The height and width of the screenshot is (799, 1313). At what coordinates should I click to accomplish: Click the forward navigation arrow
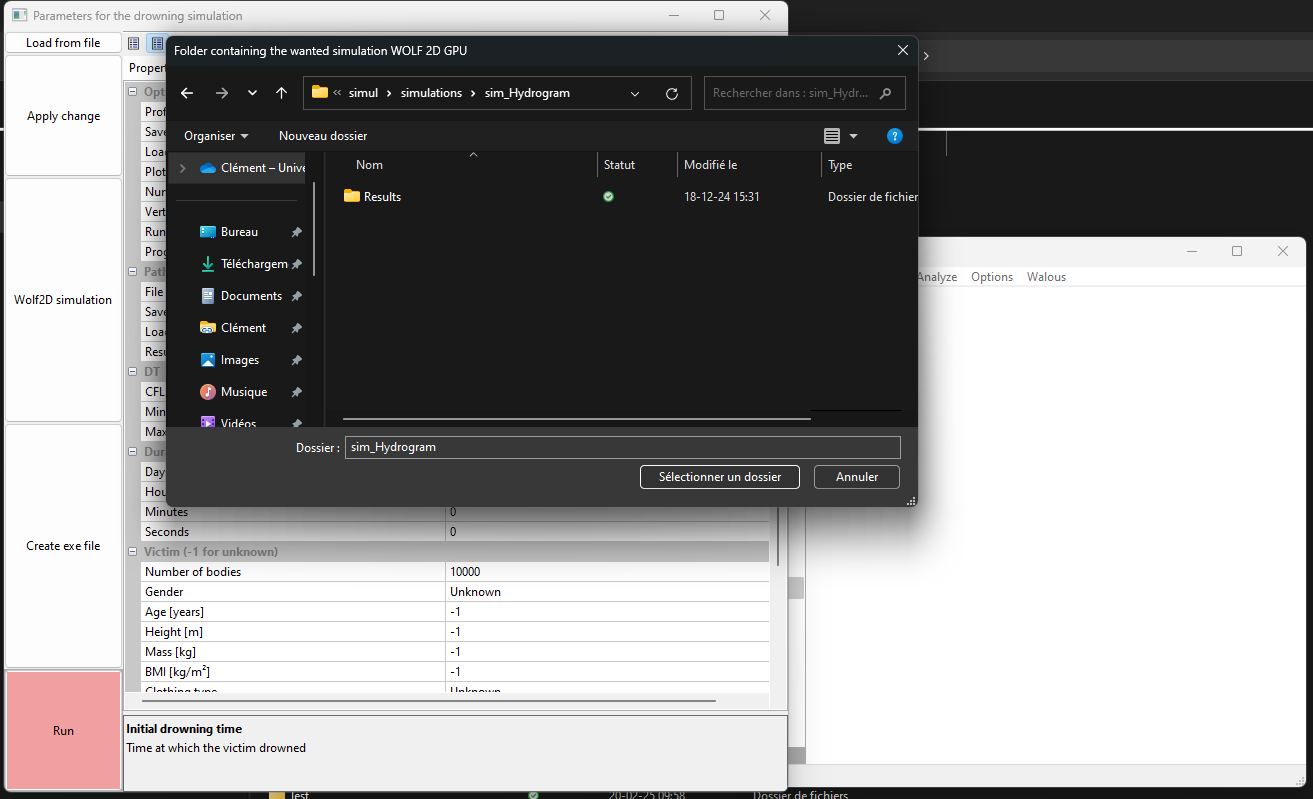222,93
